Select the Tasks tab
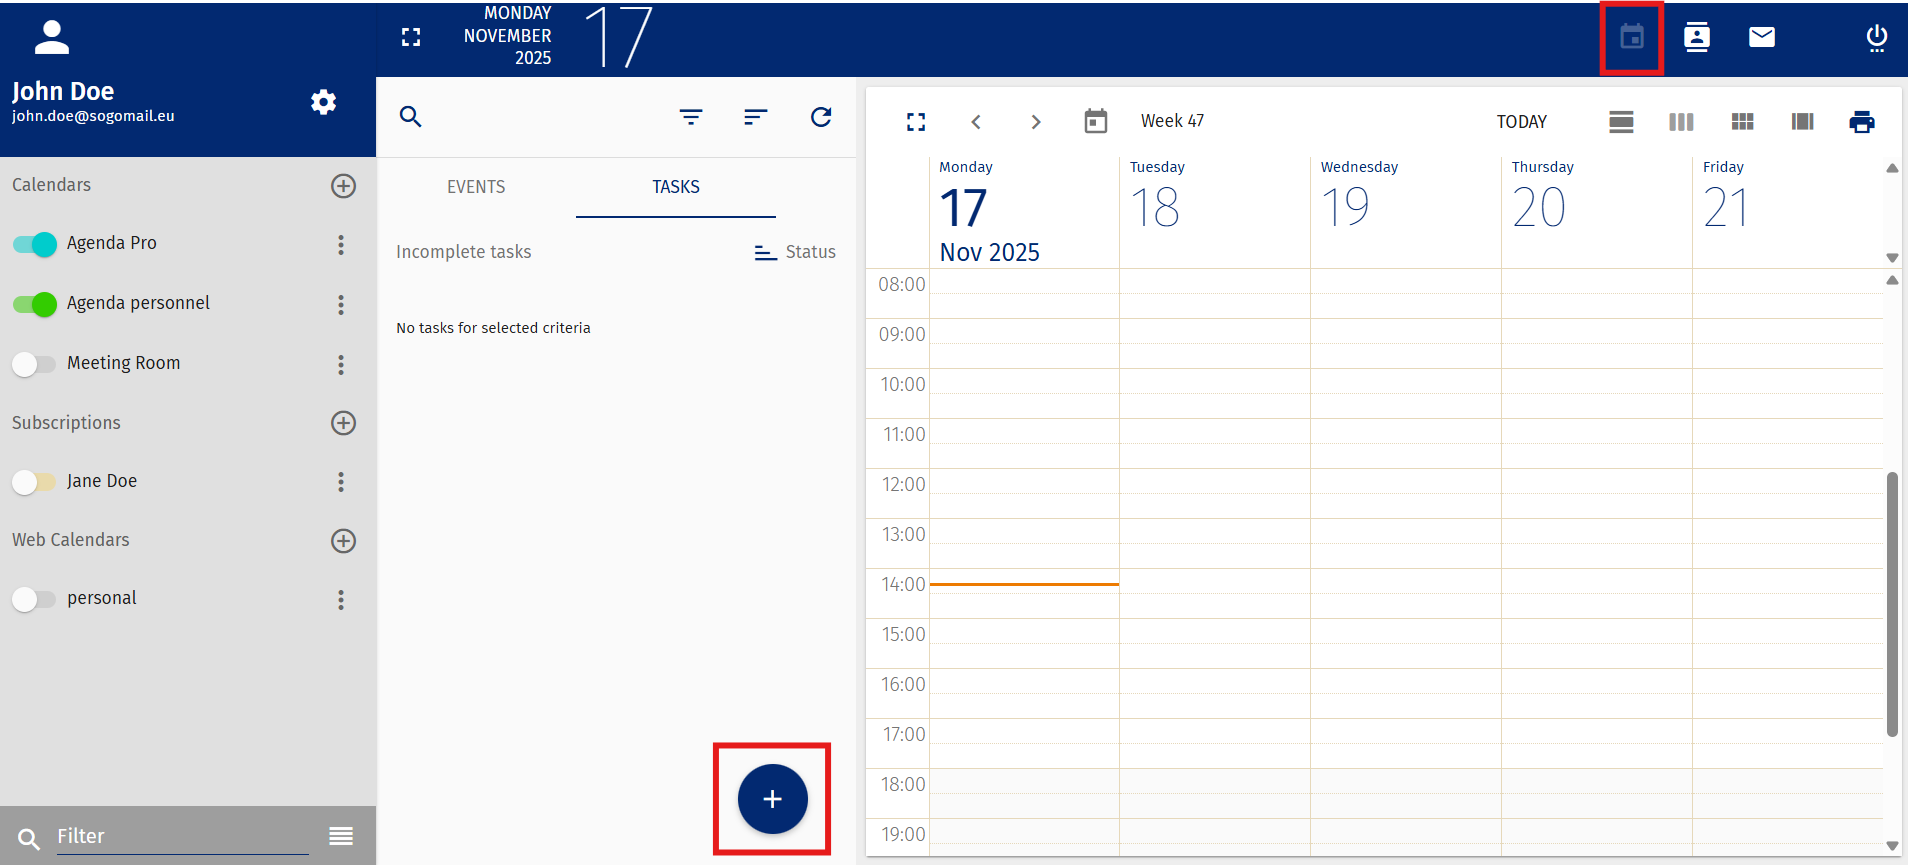Screen dimensions: 1908x865 676,187
